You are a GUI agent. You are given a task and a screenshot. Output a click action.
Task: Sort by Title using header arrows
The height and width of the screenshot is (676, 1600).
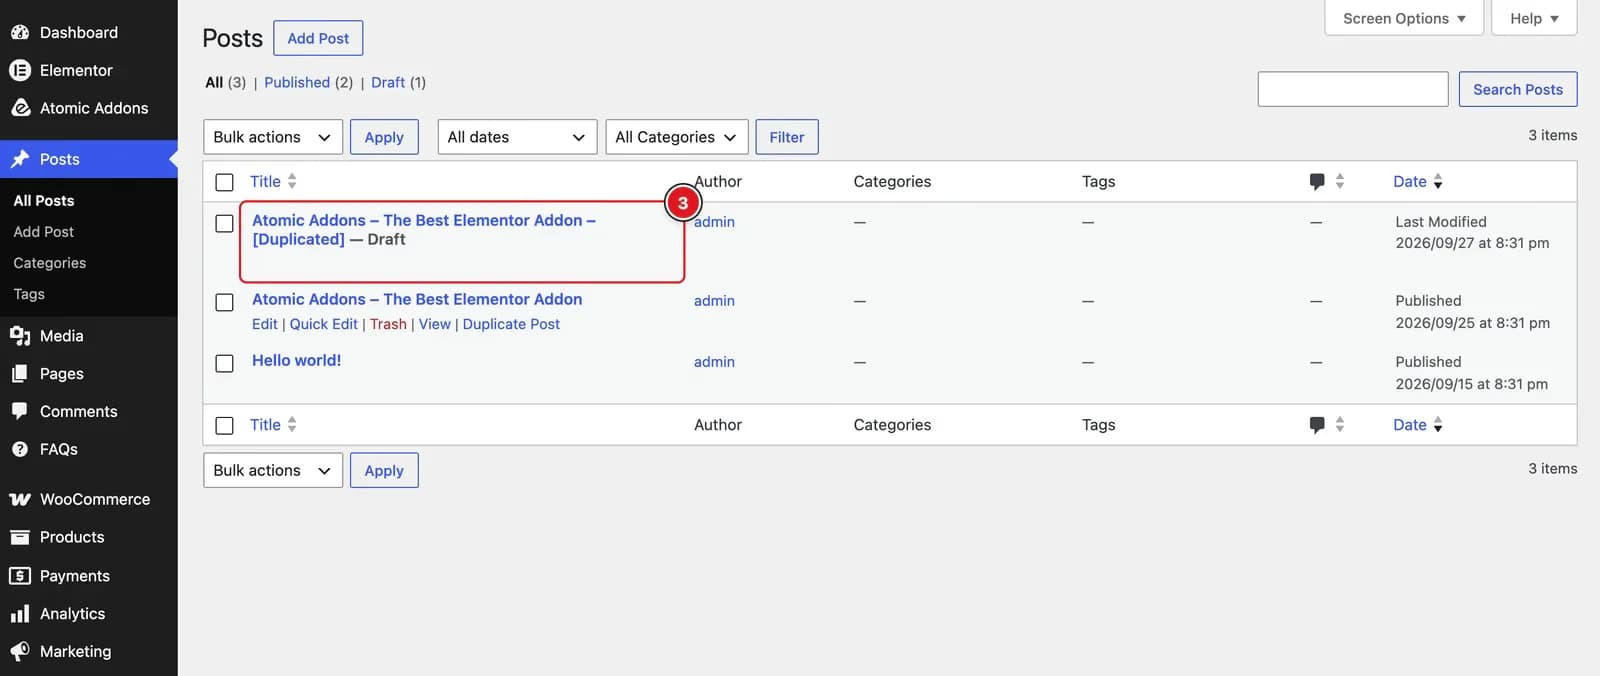click(292, 181)
